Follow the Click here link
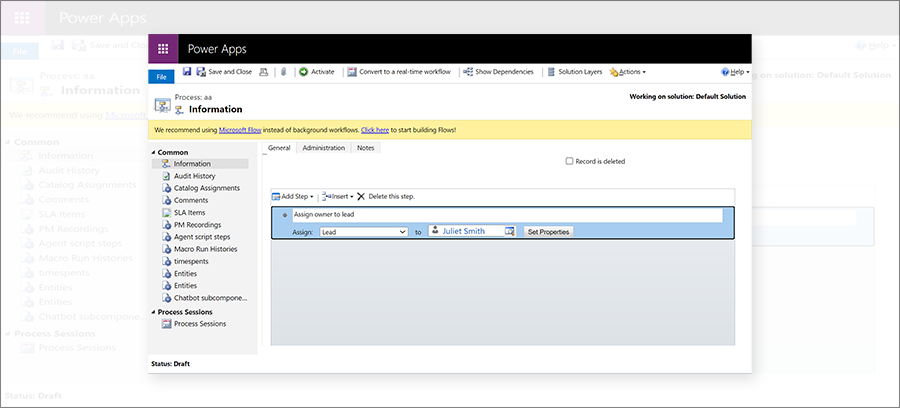 tap(375, 130)
